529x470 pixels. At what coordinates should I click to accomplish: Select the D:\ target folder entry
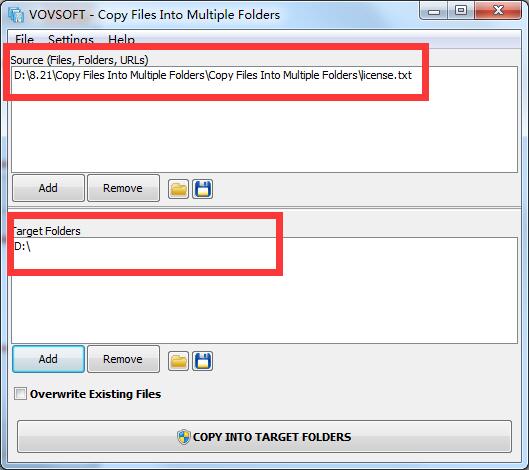coord(22,246)
